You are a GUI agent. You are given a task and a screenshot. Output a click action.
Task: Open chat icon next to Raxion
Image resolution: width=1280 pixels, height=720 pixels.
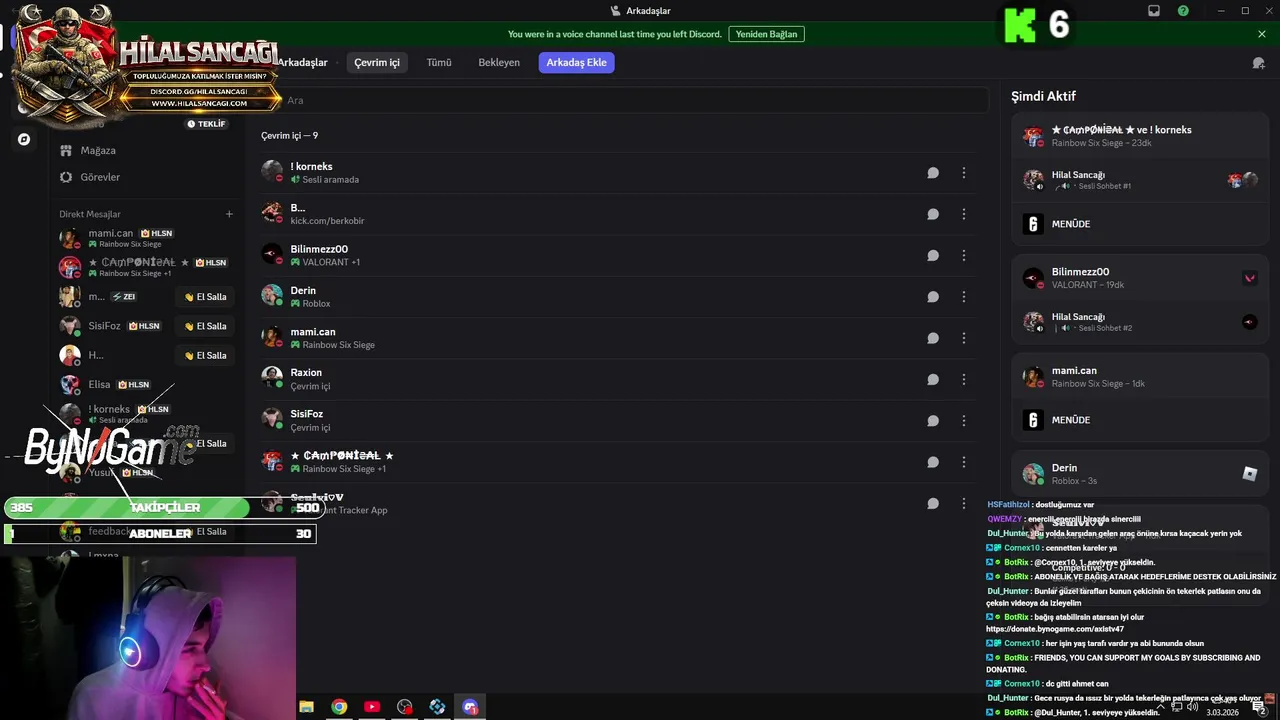coord(933,379)
